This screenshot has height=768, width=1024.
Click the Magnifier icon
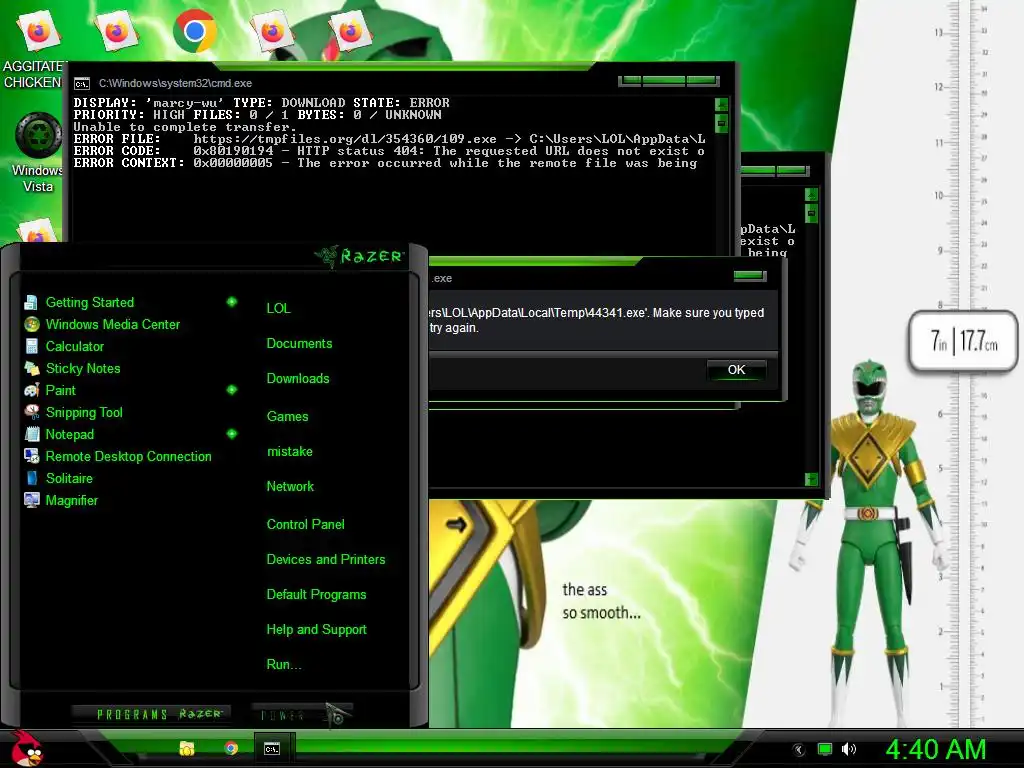[31, 500]
